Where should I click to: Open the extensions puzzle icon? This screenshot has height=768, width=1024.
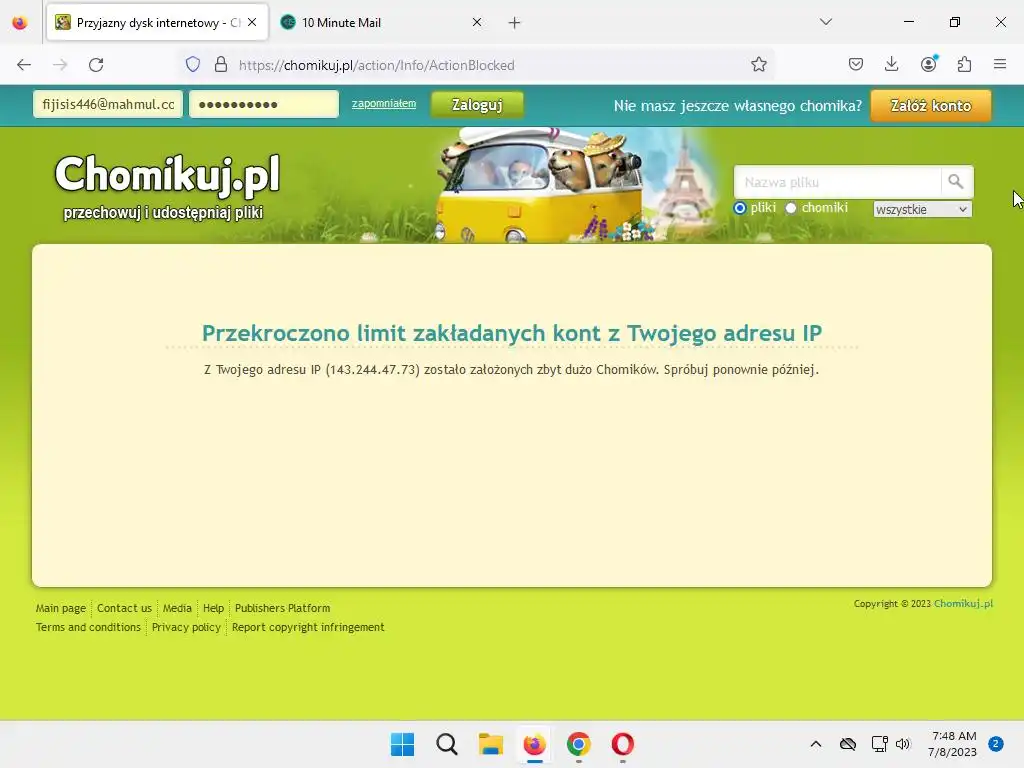pyautogui.click(x=964, y=65)
